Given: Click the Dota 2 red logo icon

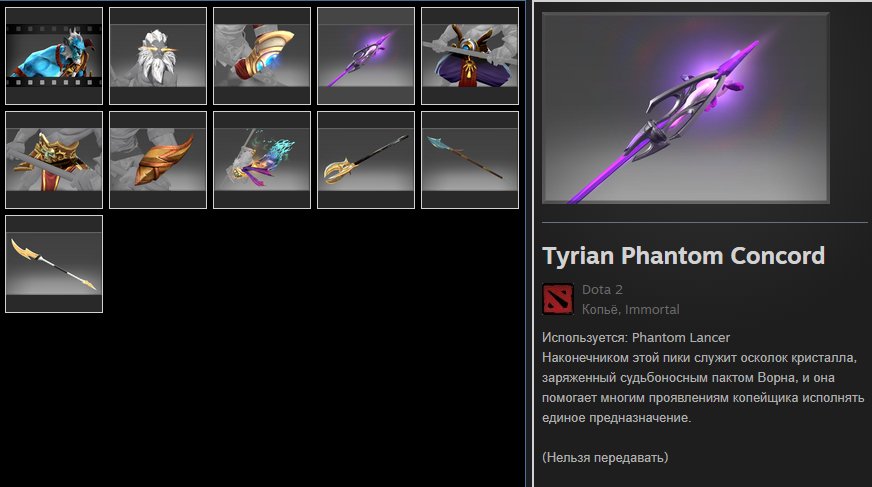Looking at the screenshot, I should 558,299.
